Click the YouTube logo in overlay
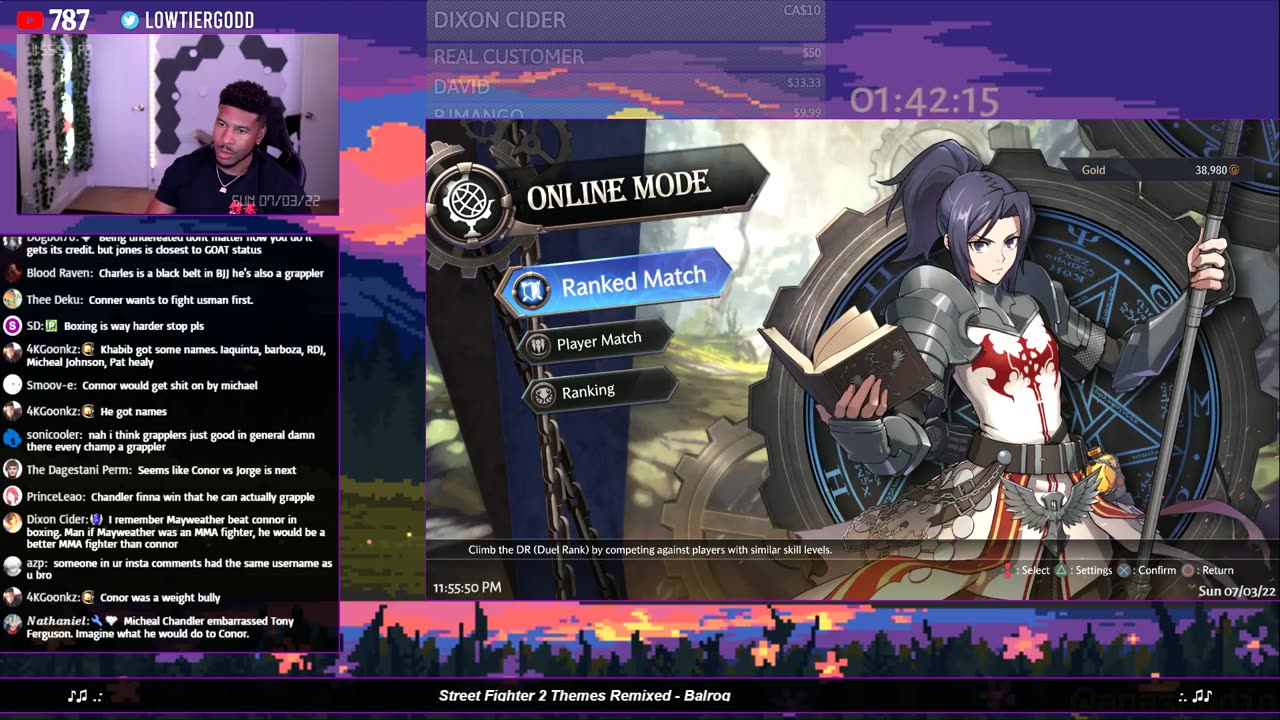The image size is (1280, 720). pos(30,20)
